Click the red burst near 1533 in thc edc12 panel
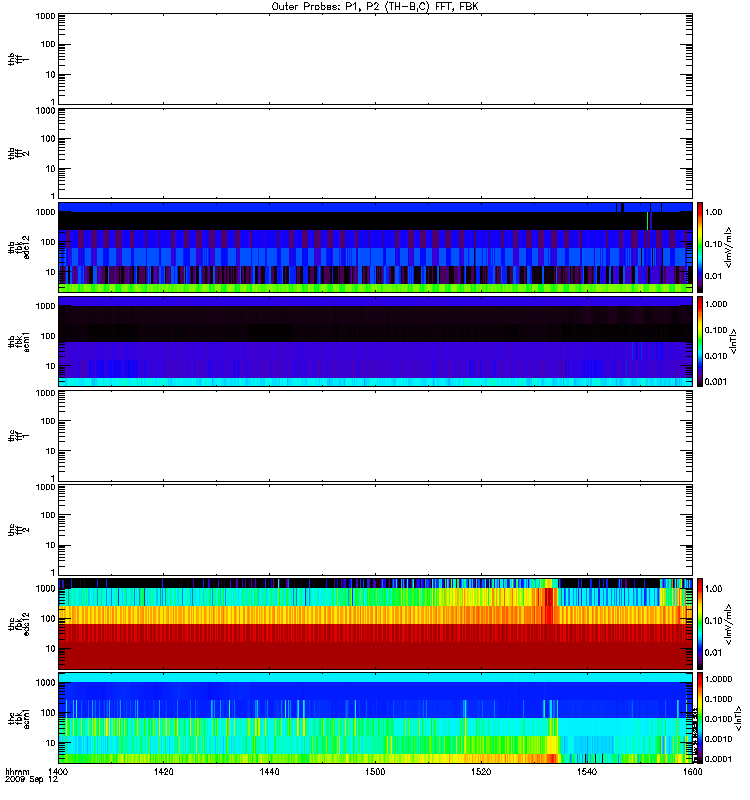The height and width of the screenshot is (800, 750). click(x=549, y=605)
